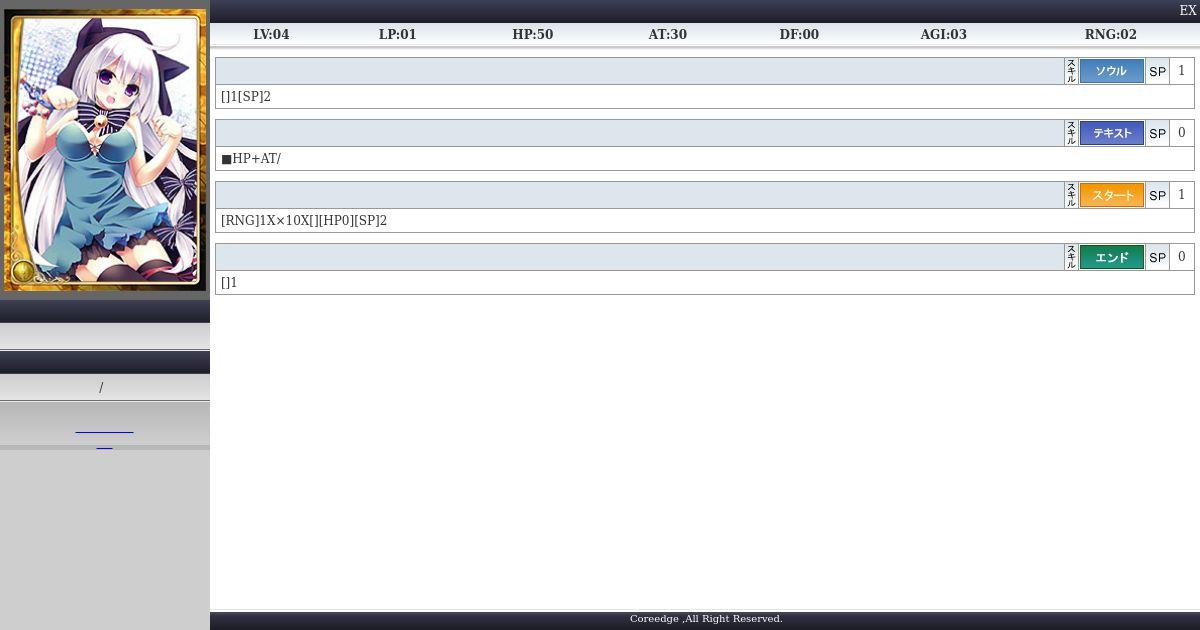This screenshot has width=1200, height=630.
Task: Click the skill text "[]1" under the エンド badge
Action: click(229, 283)
